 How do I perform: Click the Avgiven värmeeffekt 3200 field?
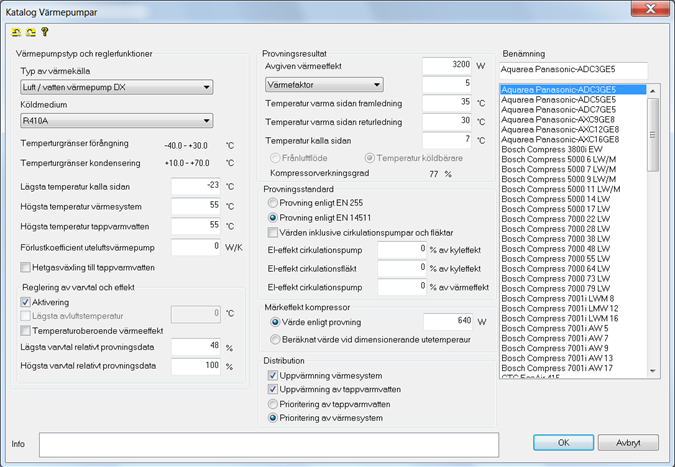point(447,65)
